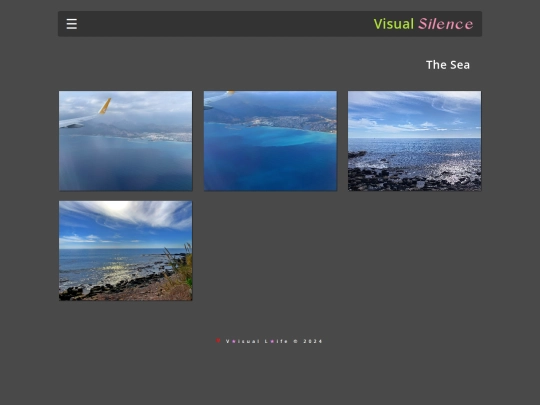Click the "2024" year in footer
Viewport: 540px width, 405px height.
[313, 341]
